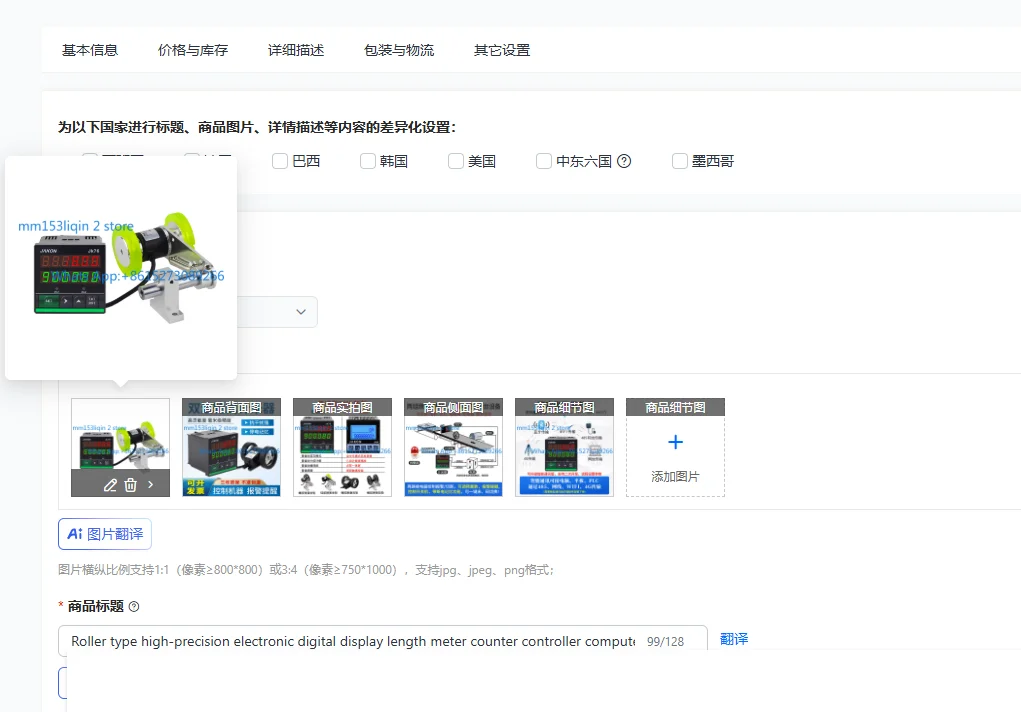This screenshot has height=712, width=1021.
Task: Tick the 巴西 checkbox
Action: coord(280,161)
